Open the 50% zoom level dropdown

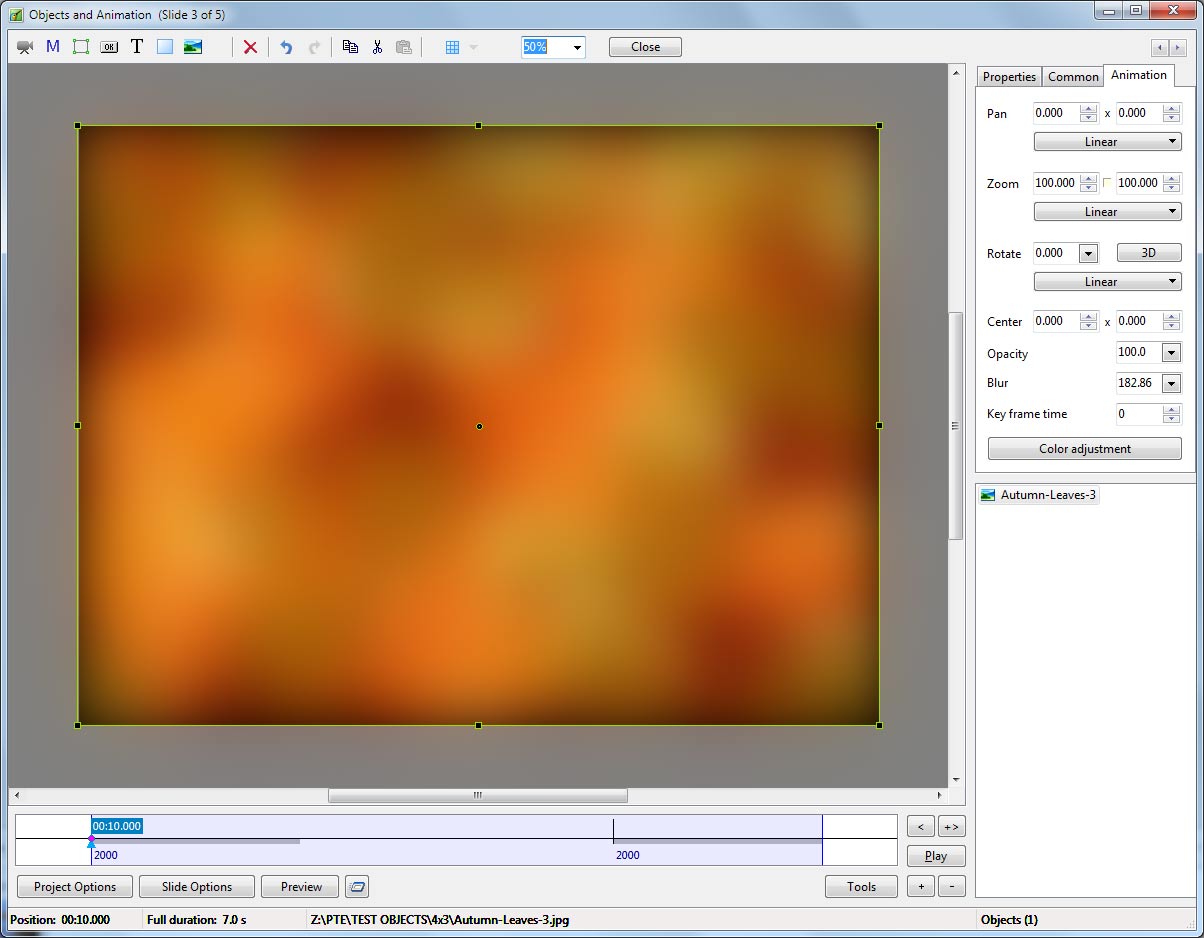[x=577, y=47]
